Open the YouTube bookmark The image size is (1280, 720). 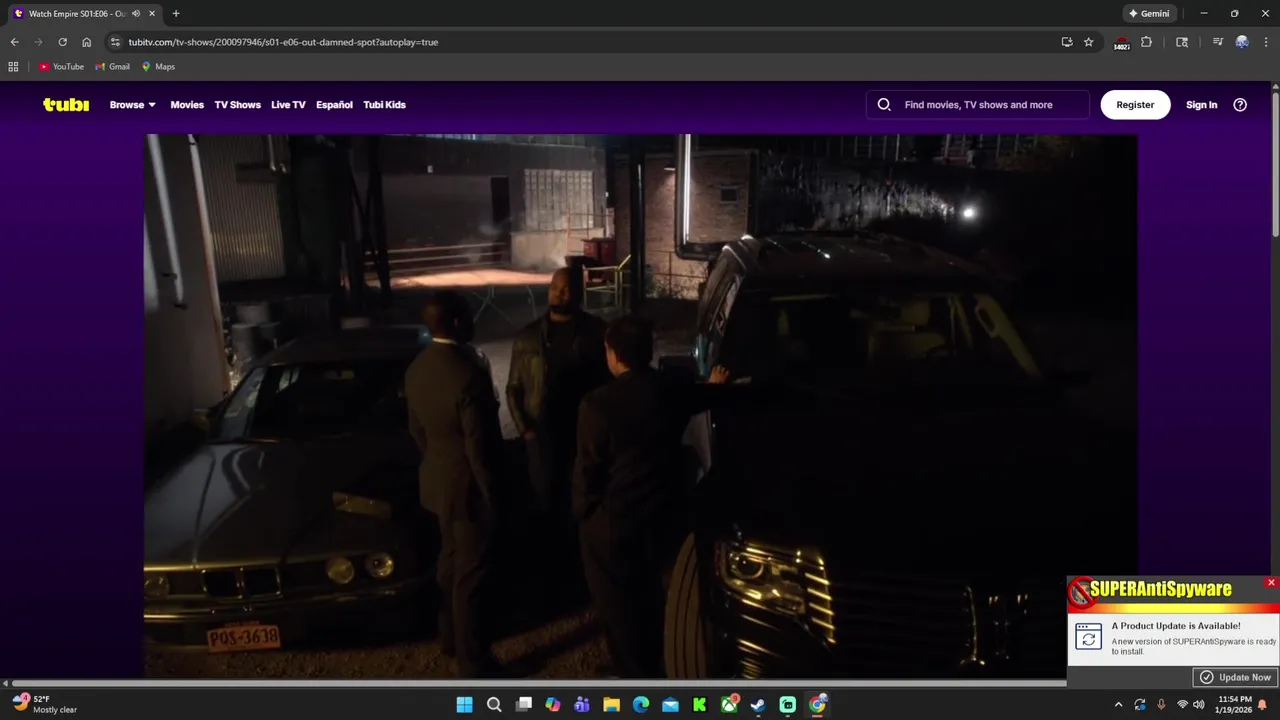point(61,66)
